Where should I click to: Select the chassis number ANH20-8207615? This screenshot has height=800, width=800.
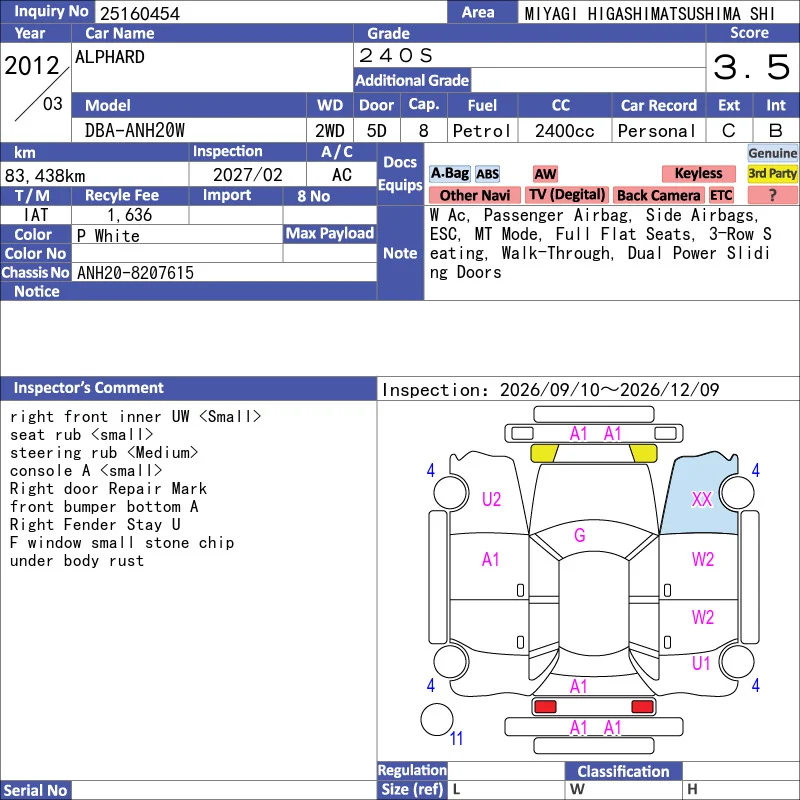(135, 273)
